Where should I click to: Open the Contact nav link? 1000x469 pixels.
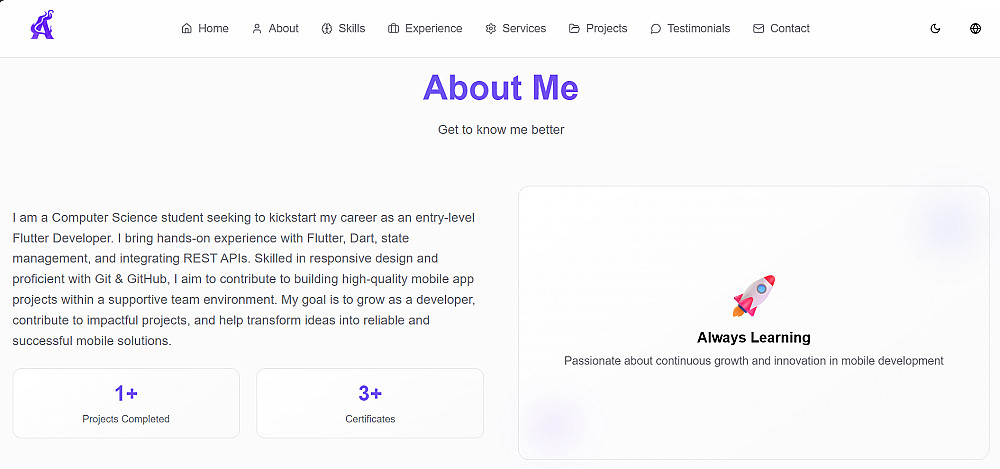point(789,29)
